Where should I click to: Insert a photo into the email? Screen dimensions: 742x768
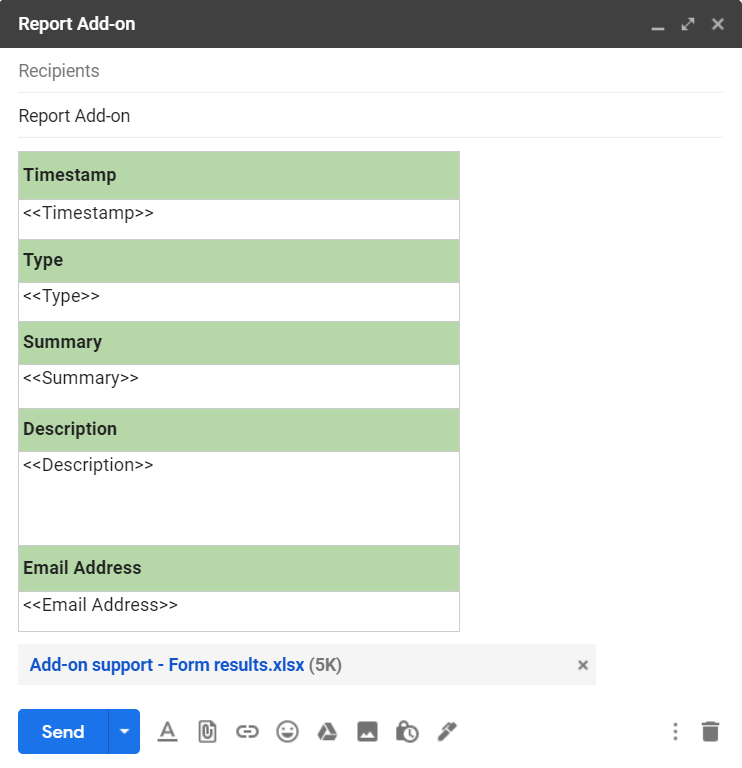point(367,732)
